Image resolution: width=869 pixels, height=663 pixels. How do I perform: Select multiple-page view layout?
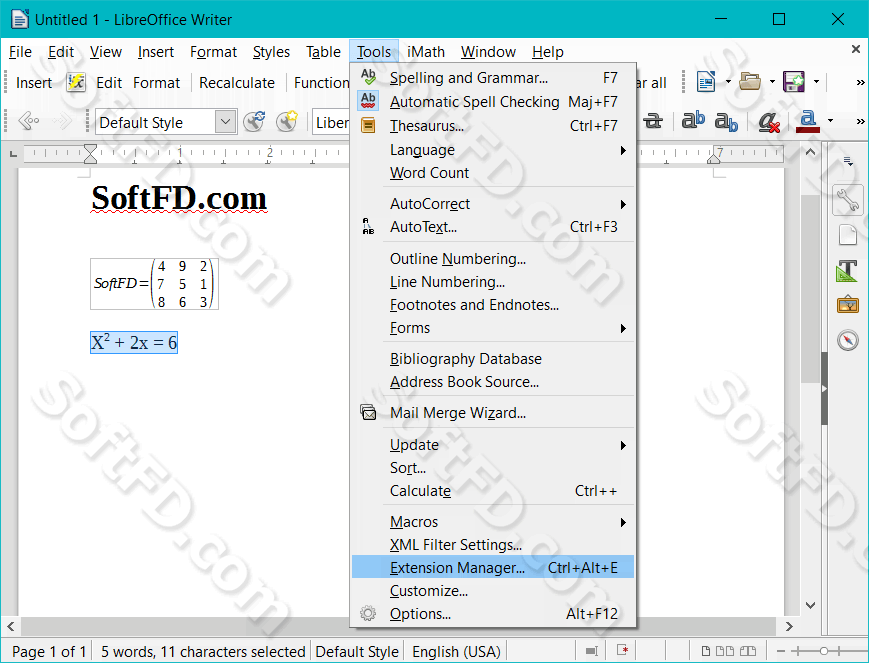click(x=725, y=651)
